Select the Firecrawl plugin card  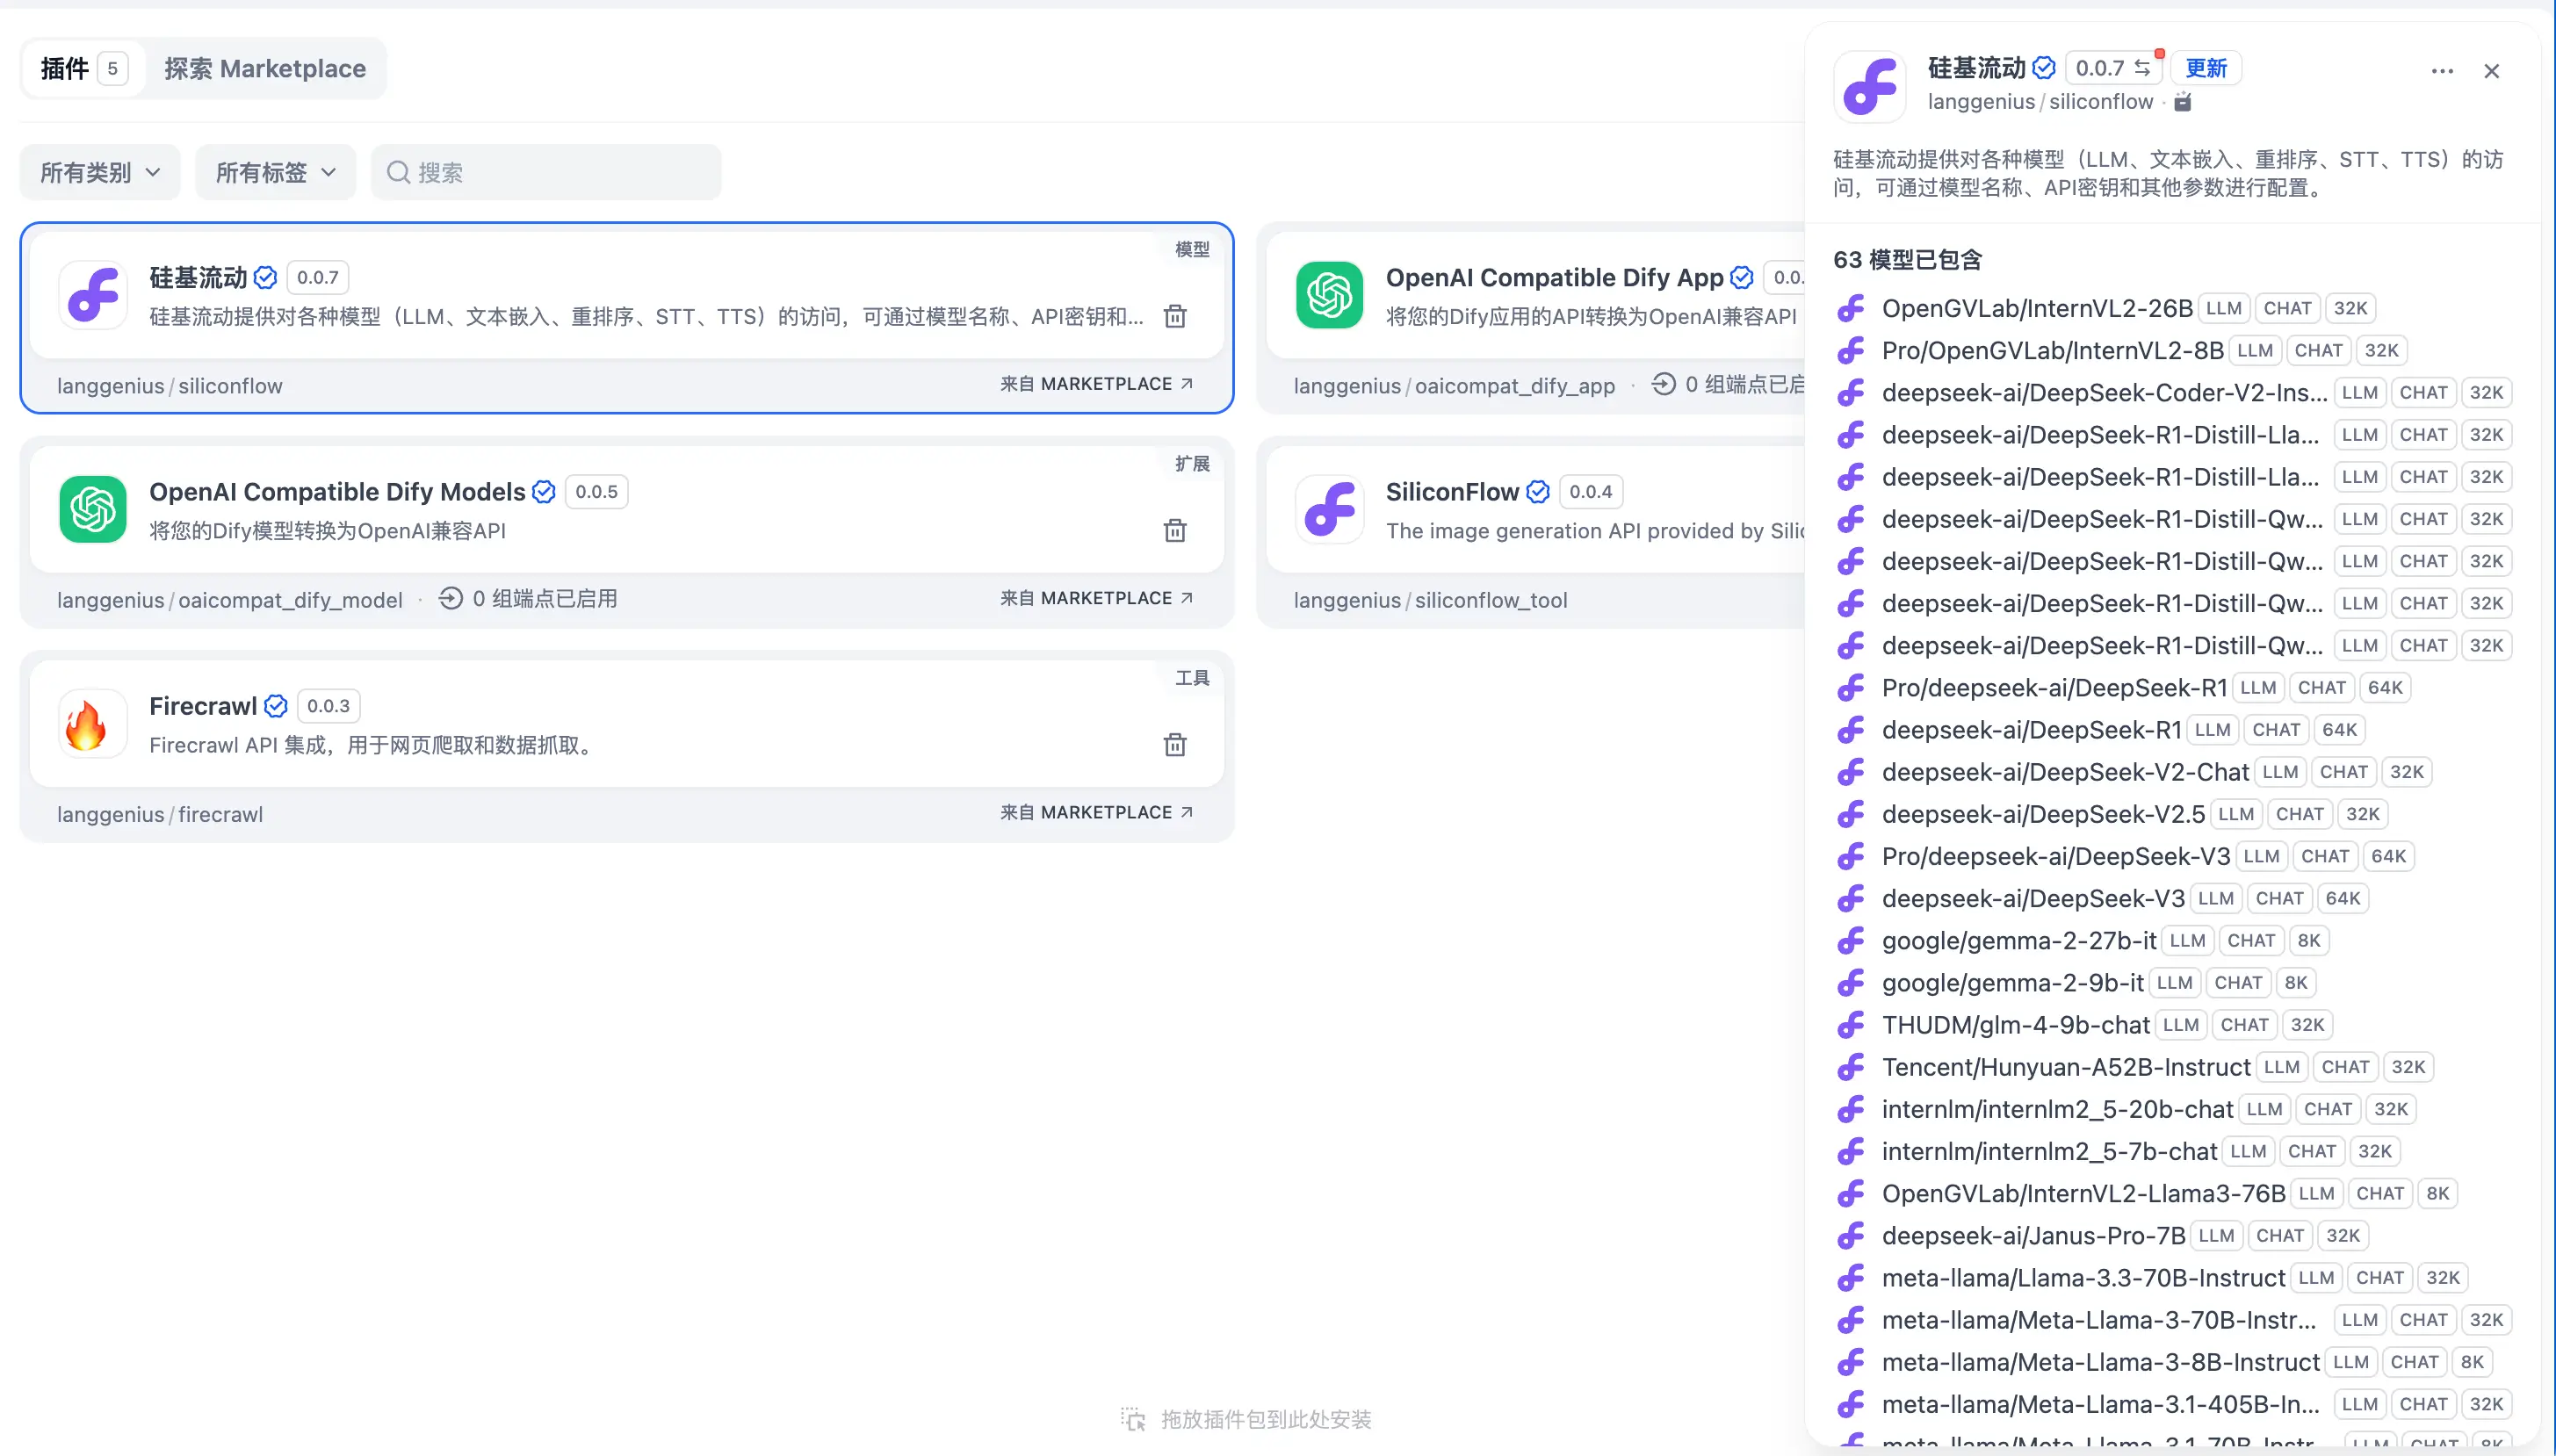point(627,746)
